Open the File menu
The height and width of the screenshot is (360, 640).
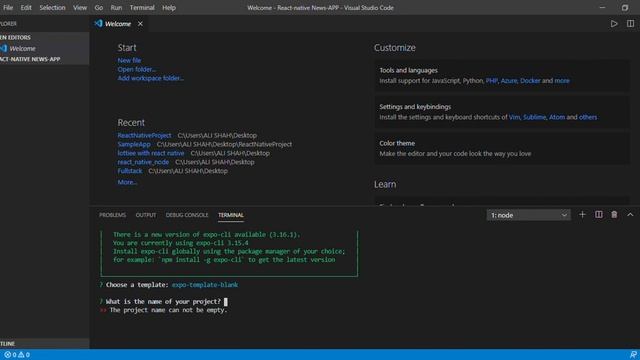8,7
